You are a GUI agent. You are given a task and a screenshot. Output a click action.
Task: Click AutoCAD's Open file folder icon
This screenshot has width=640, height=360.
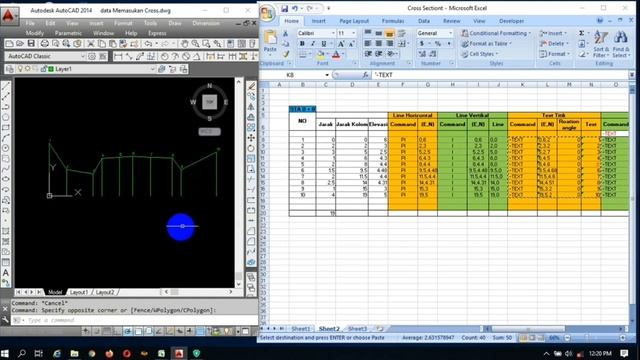coord(20,44)
